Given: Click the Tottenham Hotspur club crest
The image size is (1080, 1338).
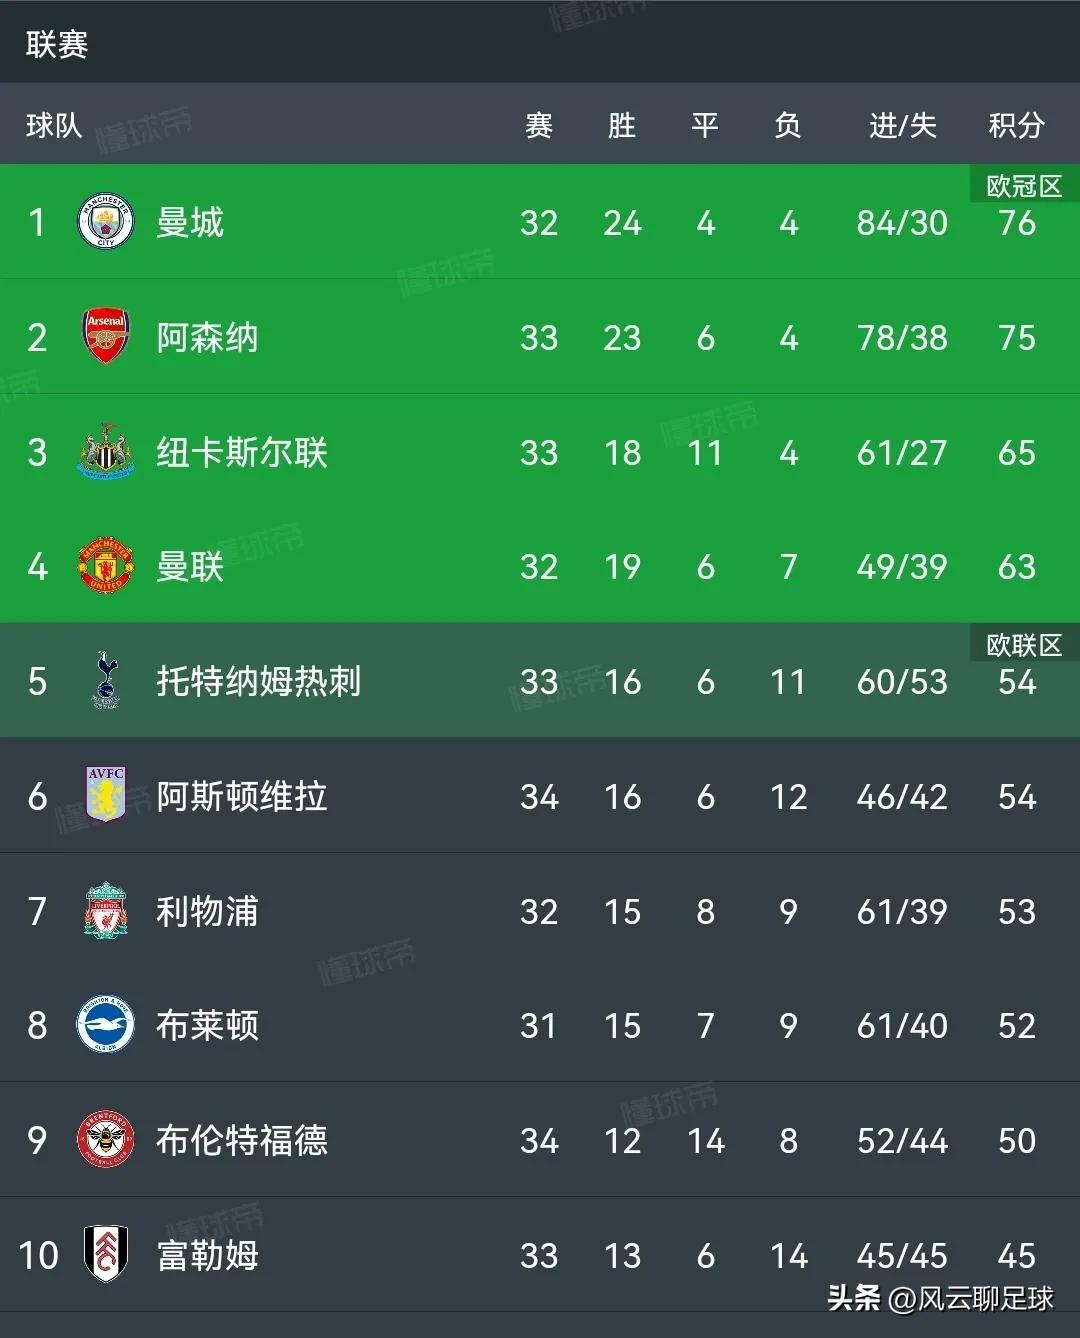Looking at the screenshot, I should click(106, 681).
